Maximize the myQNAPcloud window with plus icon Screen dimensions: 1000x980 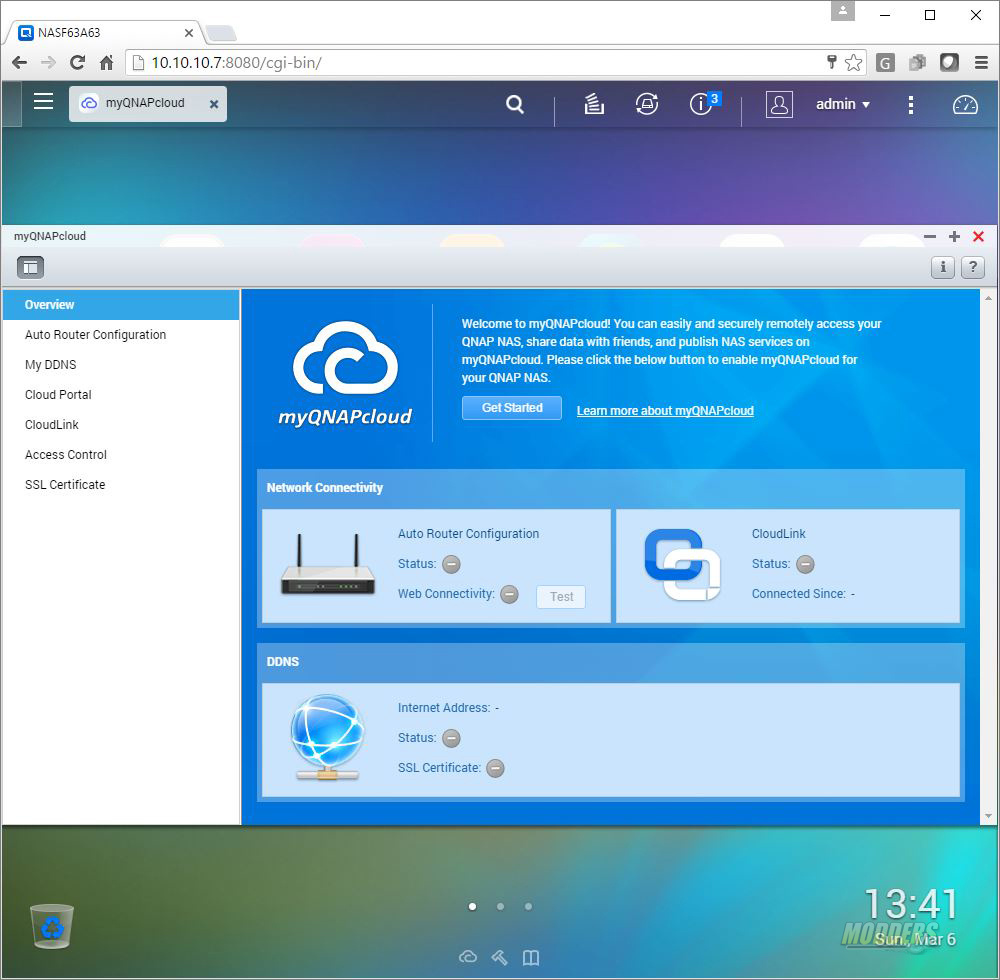pyautogui.click(x=954, y=237)
